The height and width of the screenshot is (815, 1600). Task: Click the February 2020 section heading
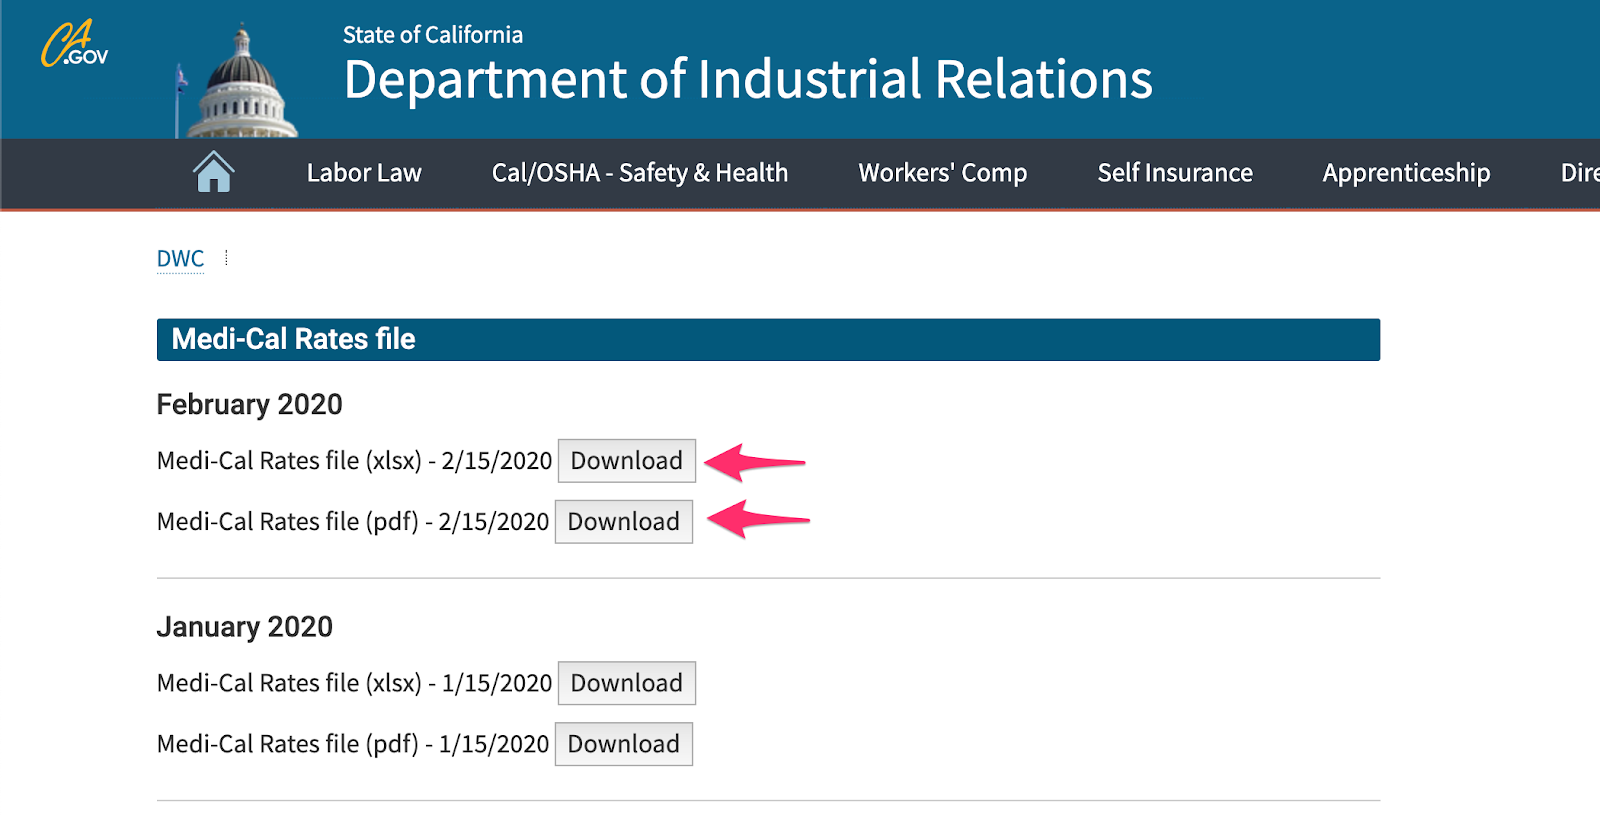click(249, 404)
